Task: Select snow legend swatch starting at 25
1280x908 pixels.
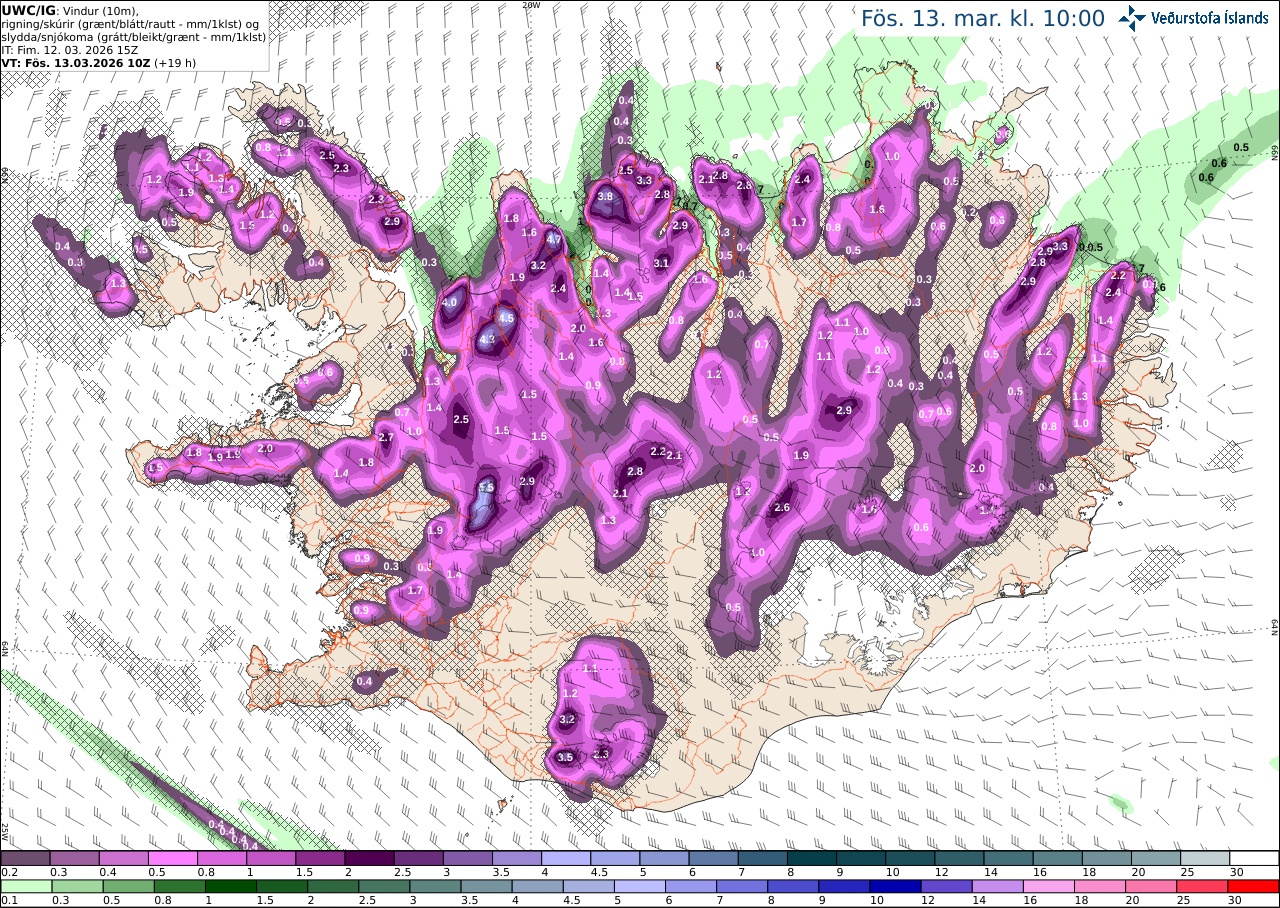Action: (1204, 858)
